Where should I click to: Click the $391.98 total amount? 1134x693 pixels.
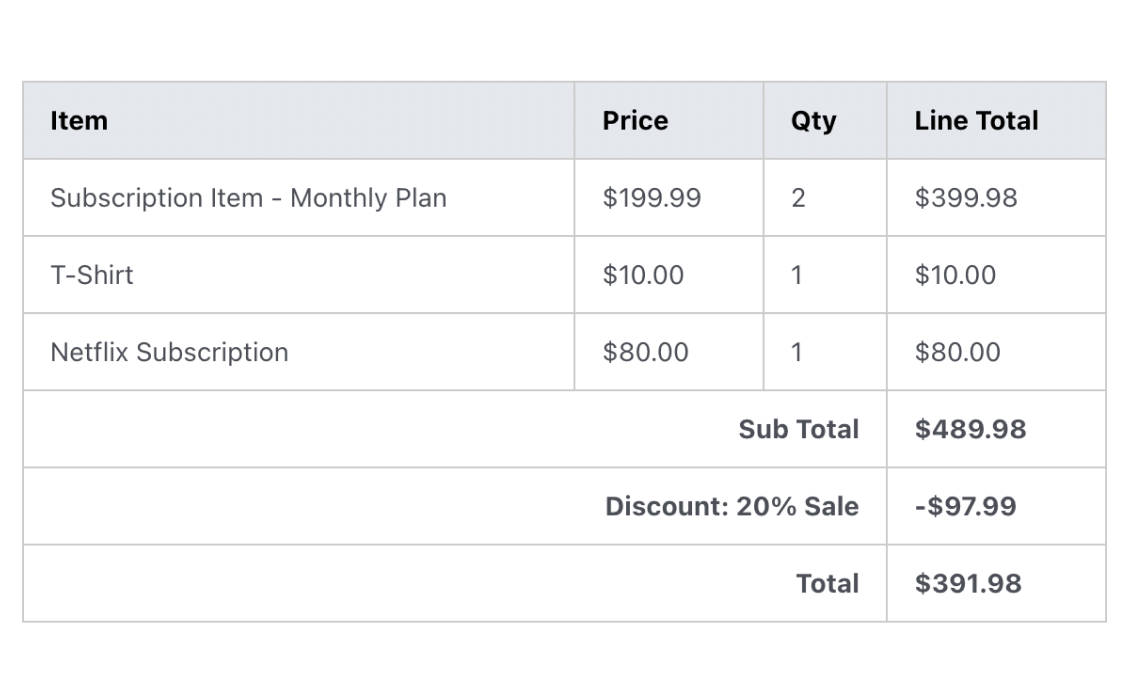click(968, 583)
